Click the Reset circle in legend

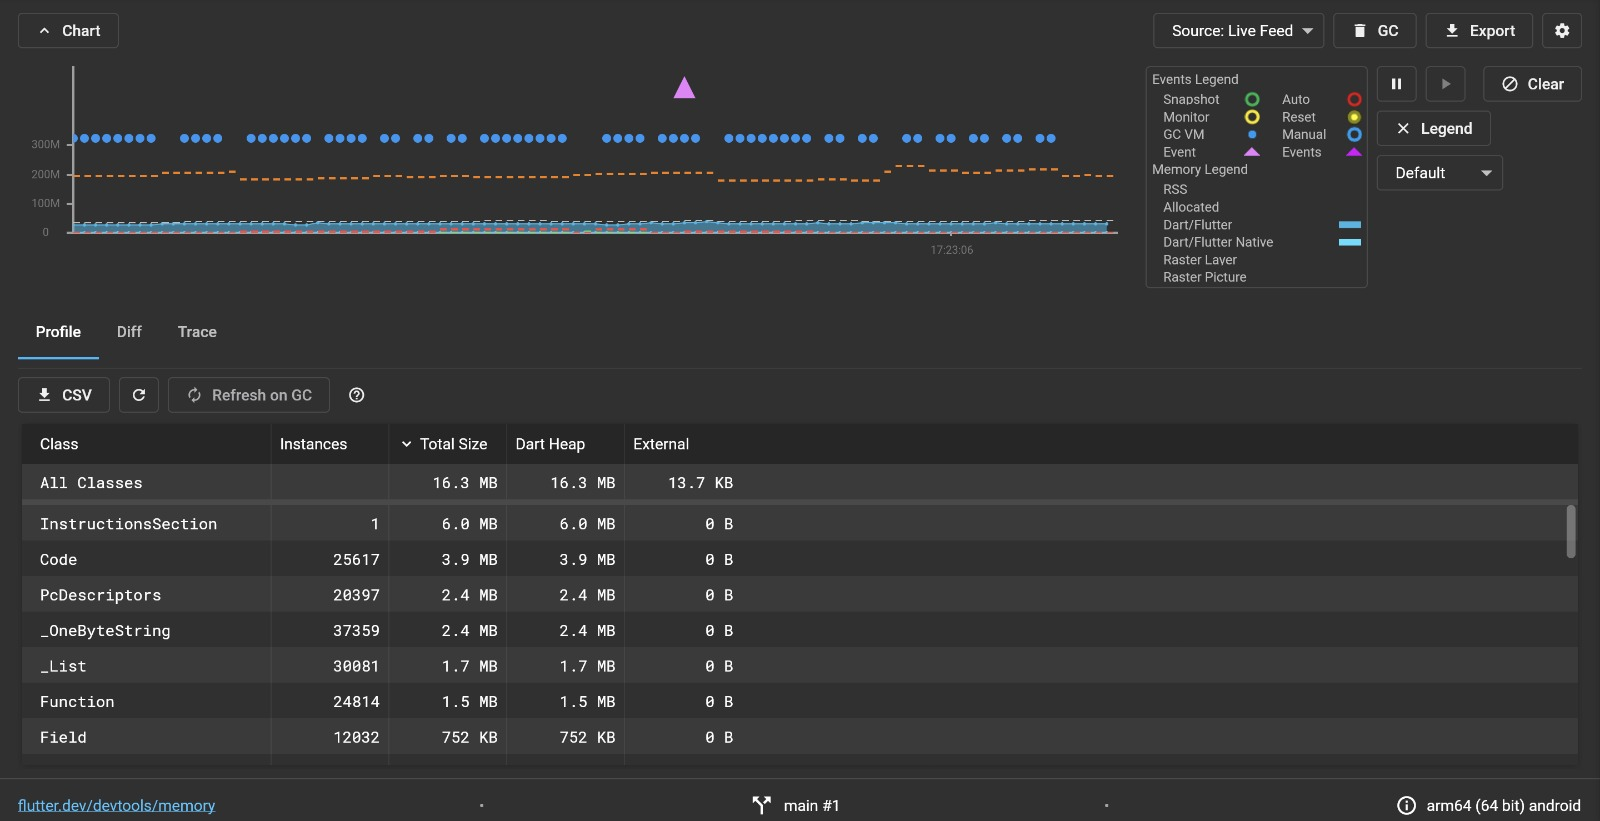(x=1354, y=117)
